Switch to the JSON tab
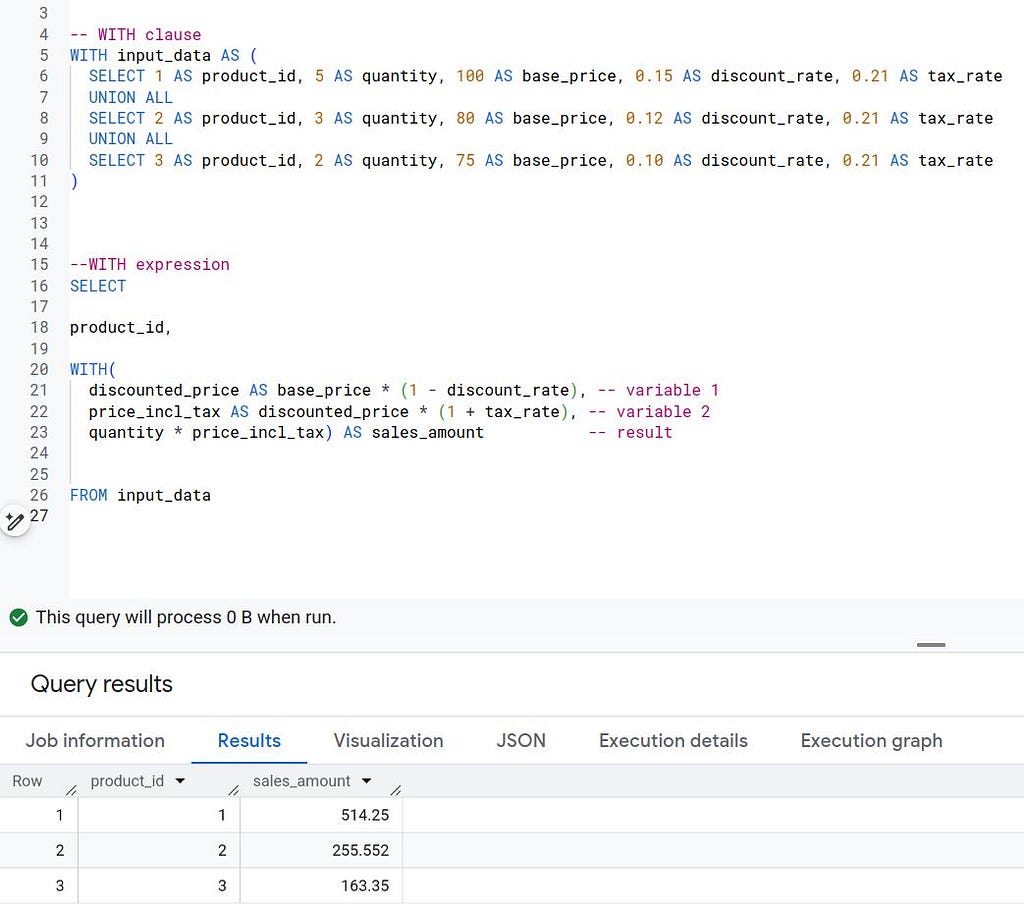 [x=521, y=741]
